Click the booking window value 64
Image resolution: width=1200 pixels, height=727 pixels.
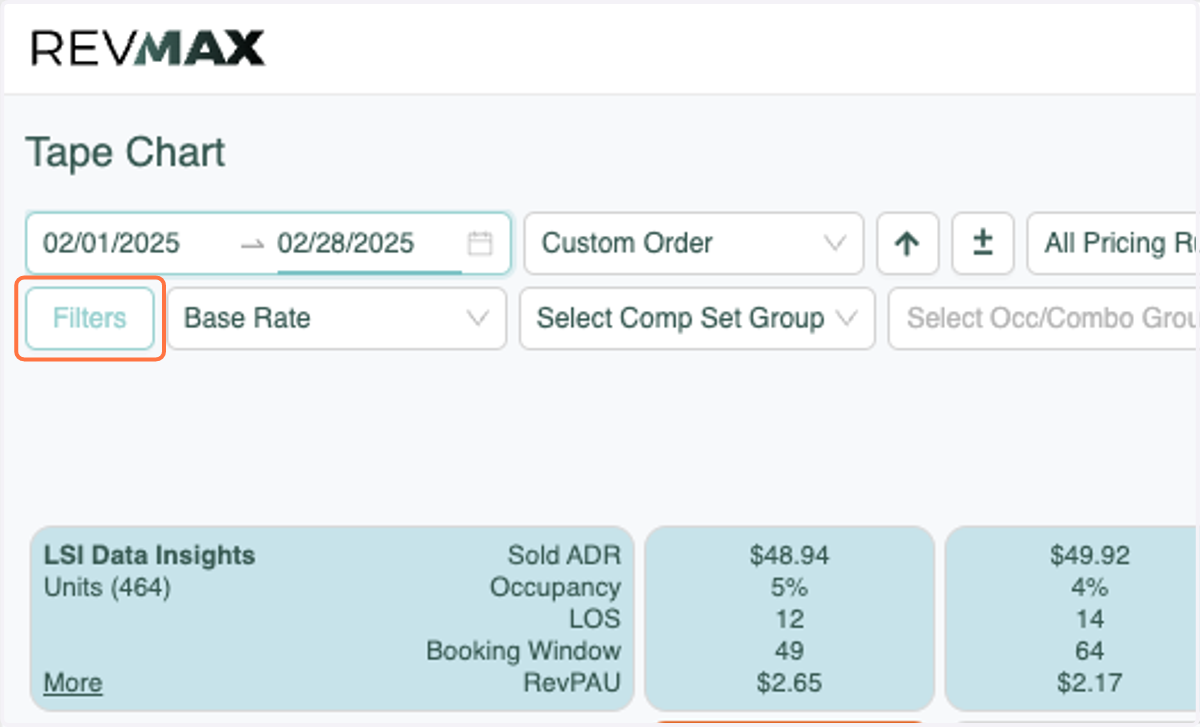tap(1090, 651)
